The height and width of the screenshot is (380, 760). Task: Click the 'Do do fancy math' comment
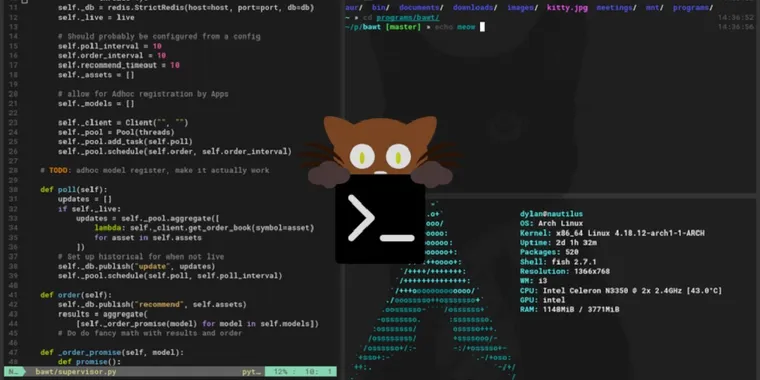pyautogui.click(x=150, y=333)
